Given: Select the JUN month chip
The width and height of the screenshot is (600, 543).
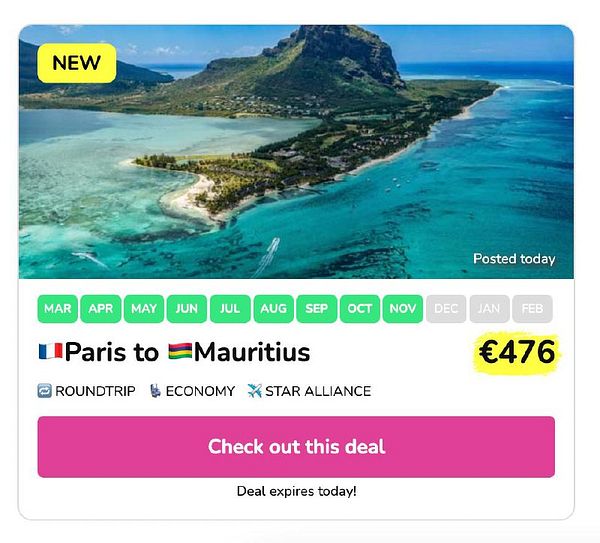Looking at the screenshot, I should [x=187, y=308].
